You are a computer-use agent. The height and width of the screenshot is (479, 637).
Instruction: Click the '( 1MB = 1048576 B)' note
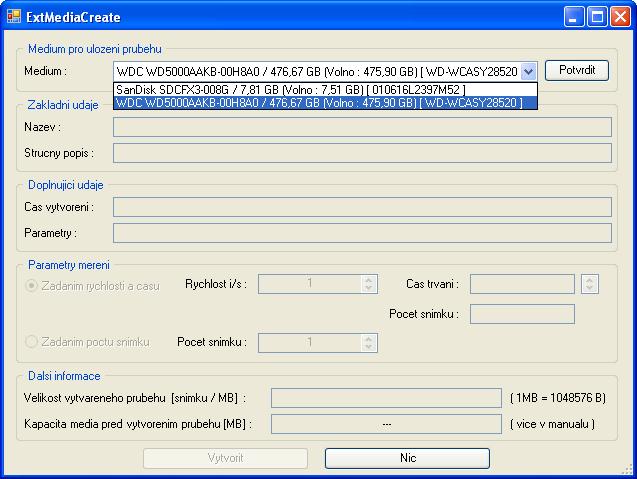point(558,398)
